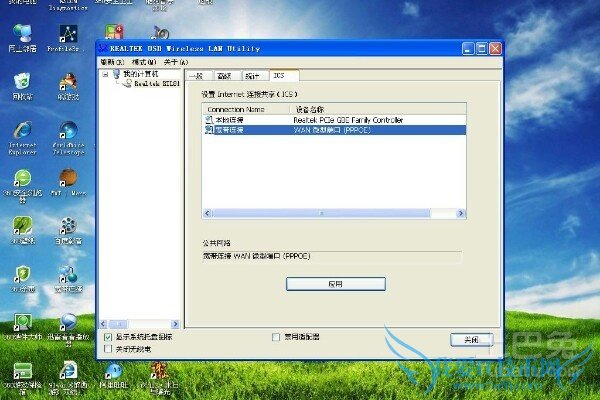The height and width of the screenshot is (400, 600).
Task: Click the 应用 apply button
Action: click(x=336, y=284)
